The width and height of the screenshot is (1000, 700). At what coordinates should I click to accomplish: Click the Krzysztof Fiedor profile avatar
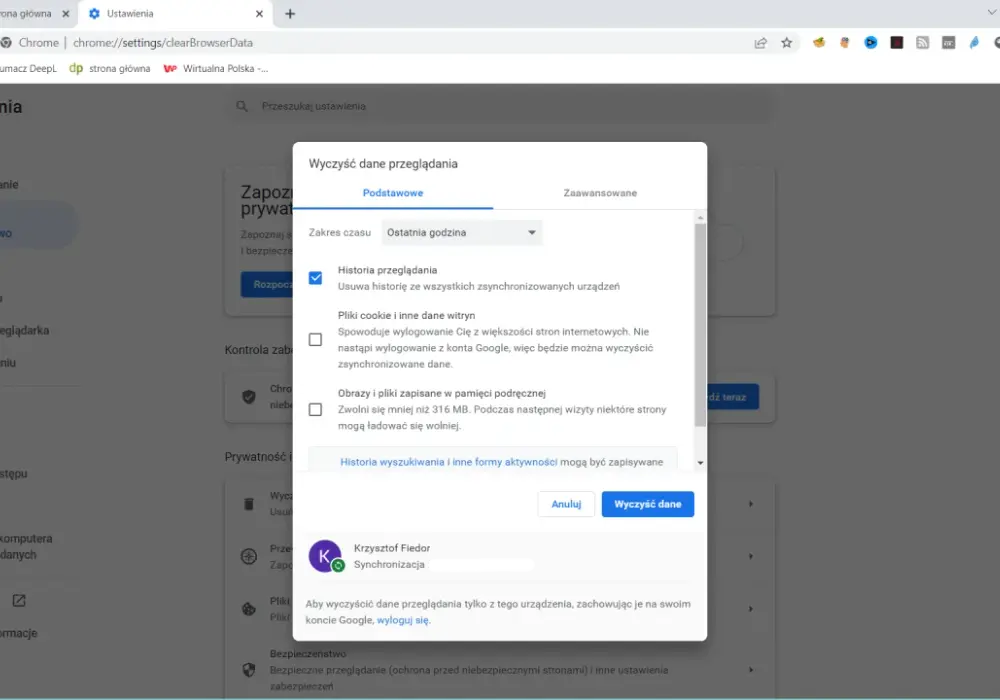point(325,556)
